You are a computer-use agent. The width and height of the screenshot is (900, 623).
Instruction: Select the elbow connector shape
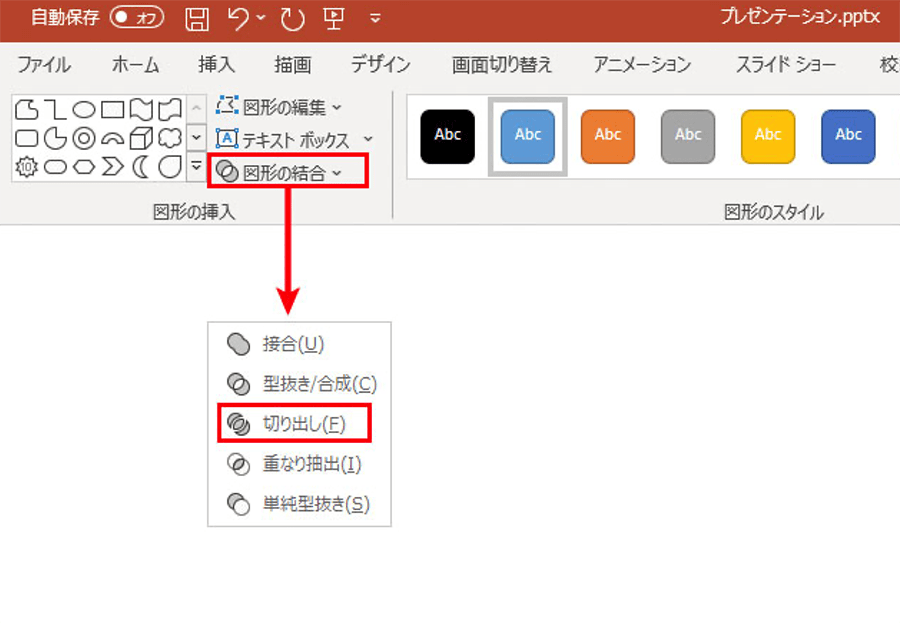[x=55, y=109]
